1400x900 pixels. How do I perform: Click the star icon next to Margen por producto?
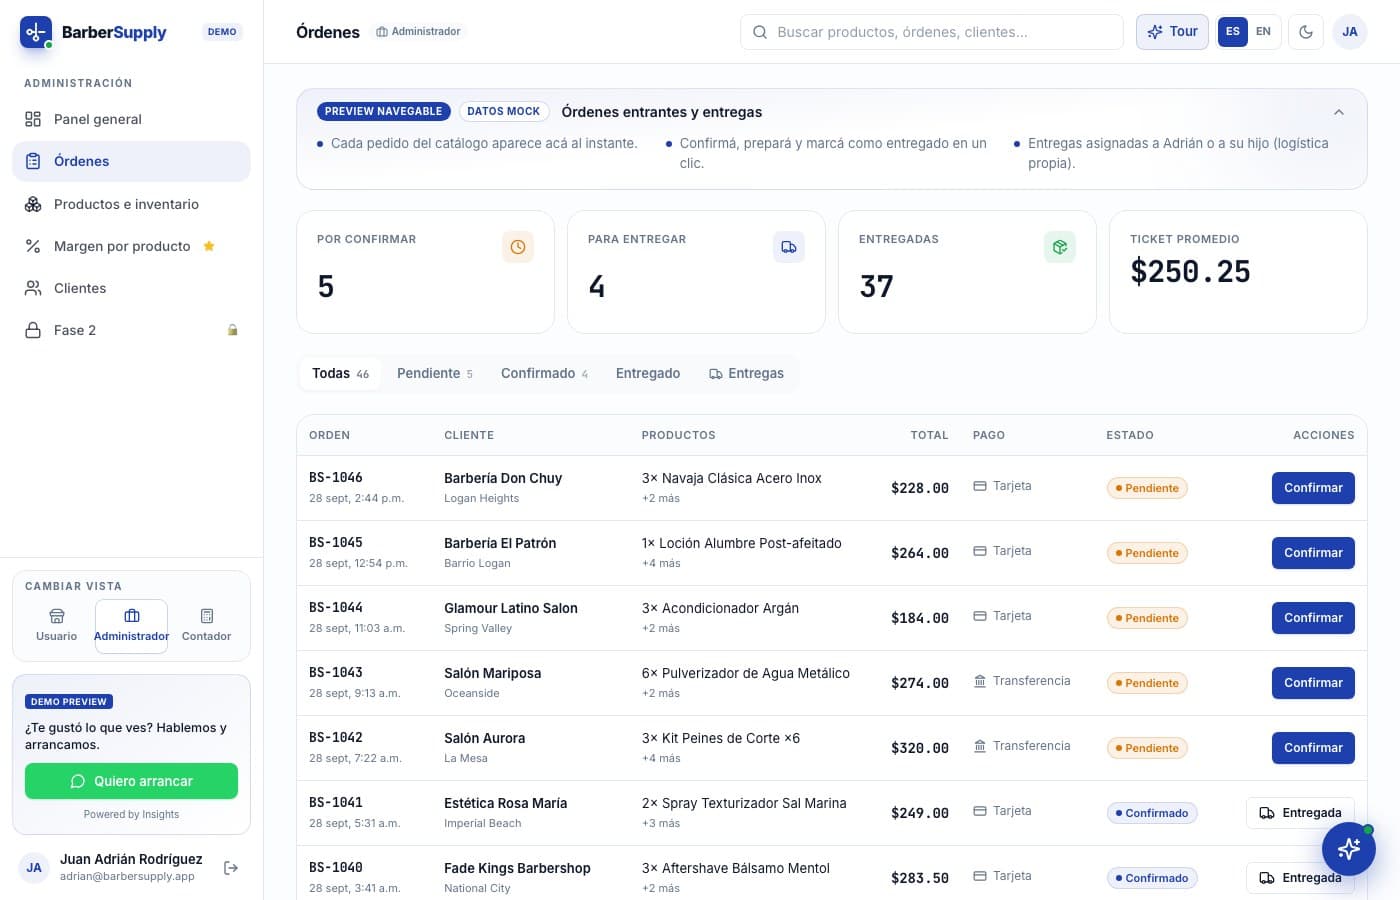coord(209,246)
